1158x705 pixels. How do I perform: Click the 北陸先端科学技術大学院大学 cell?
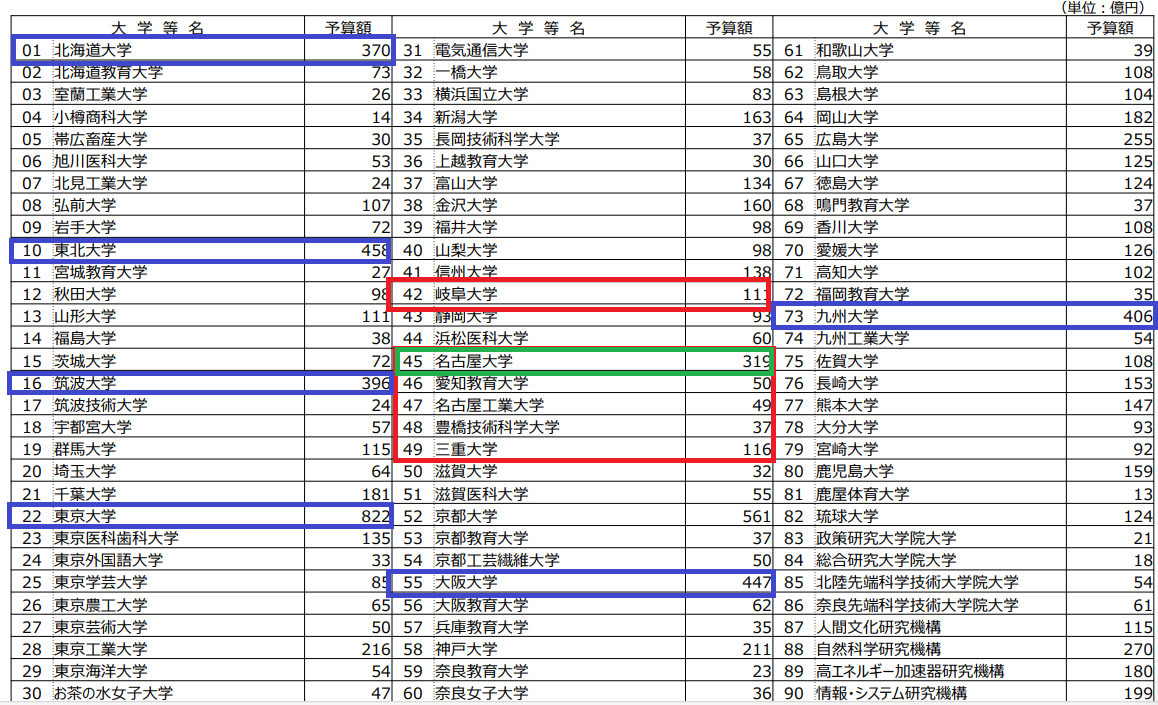(917, 582)
